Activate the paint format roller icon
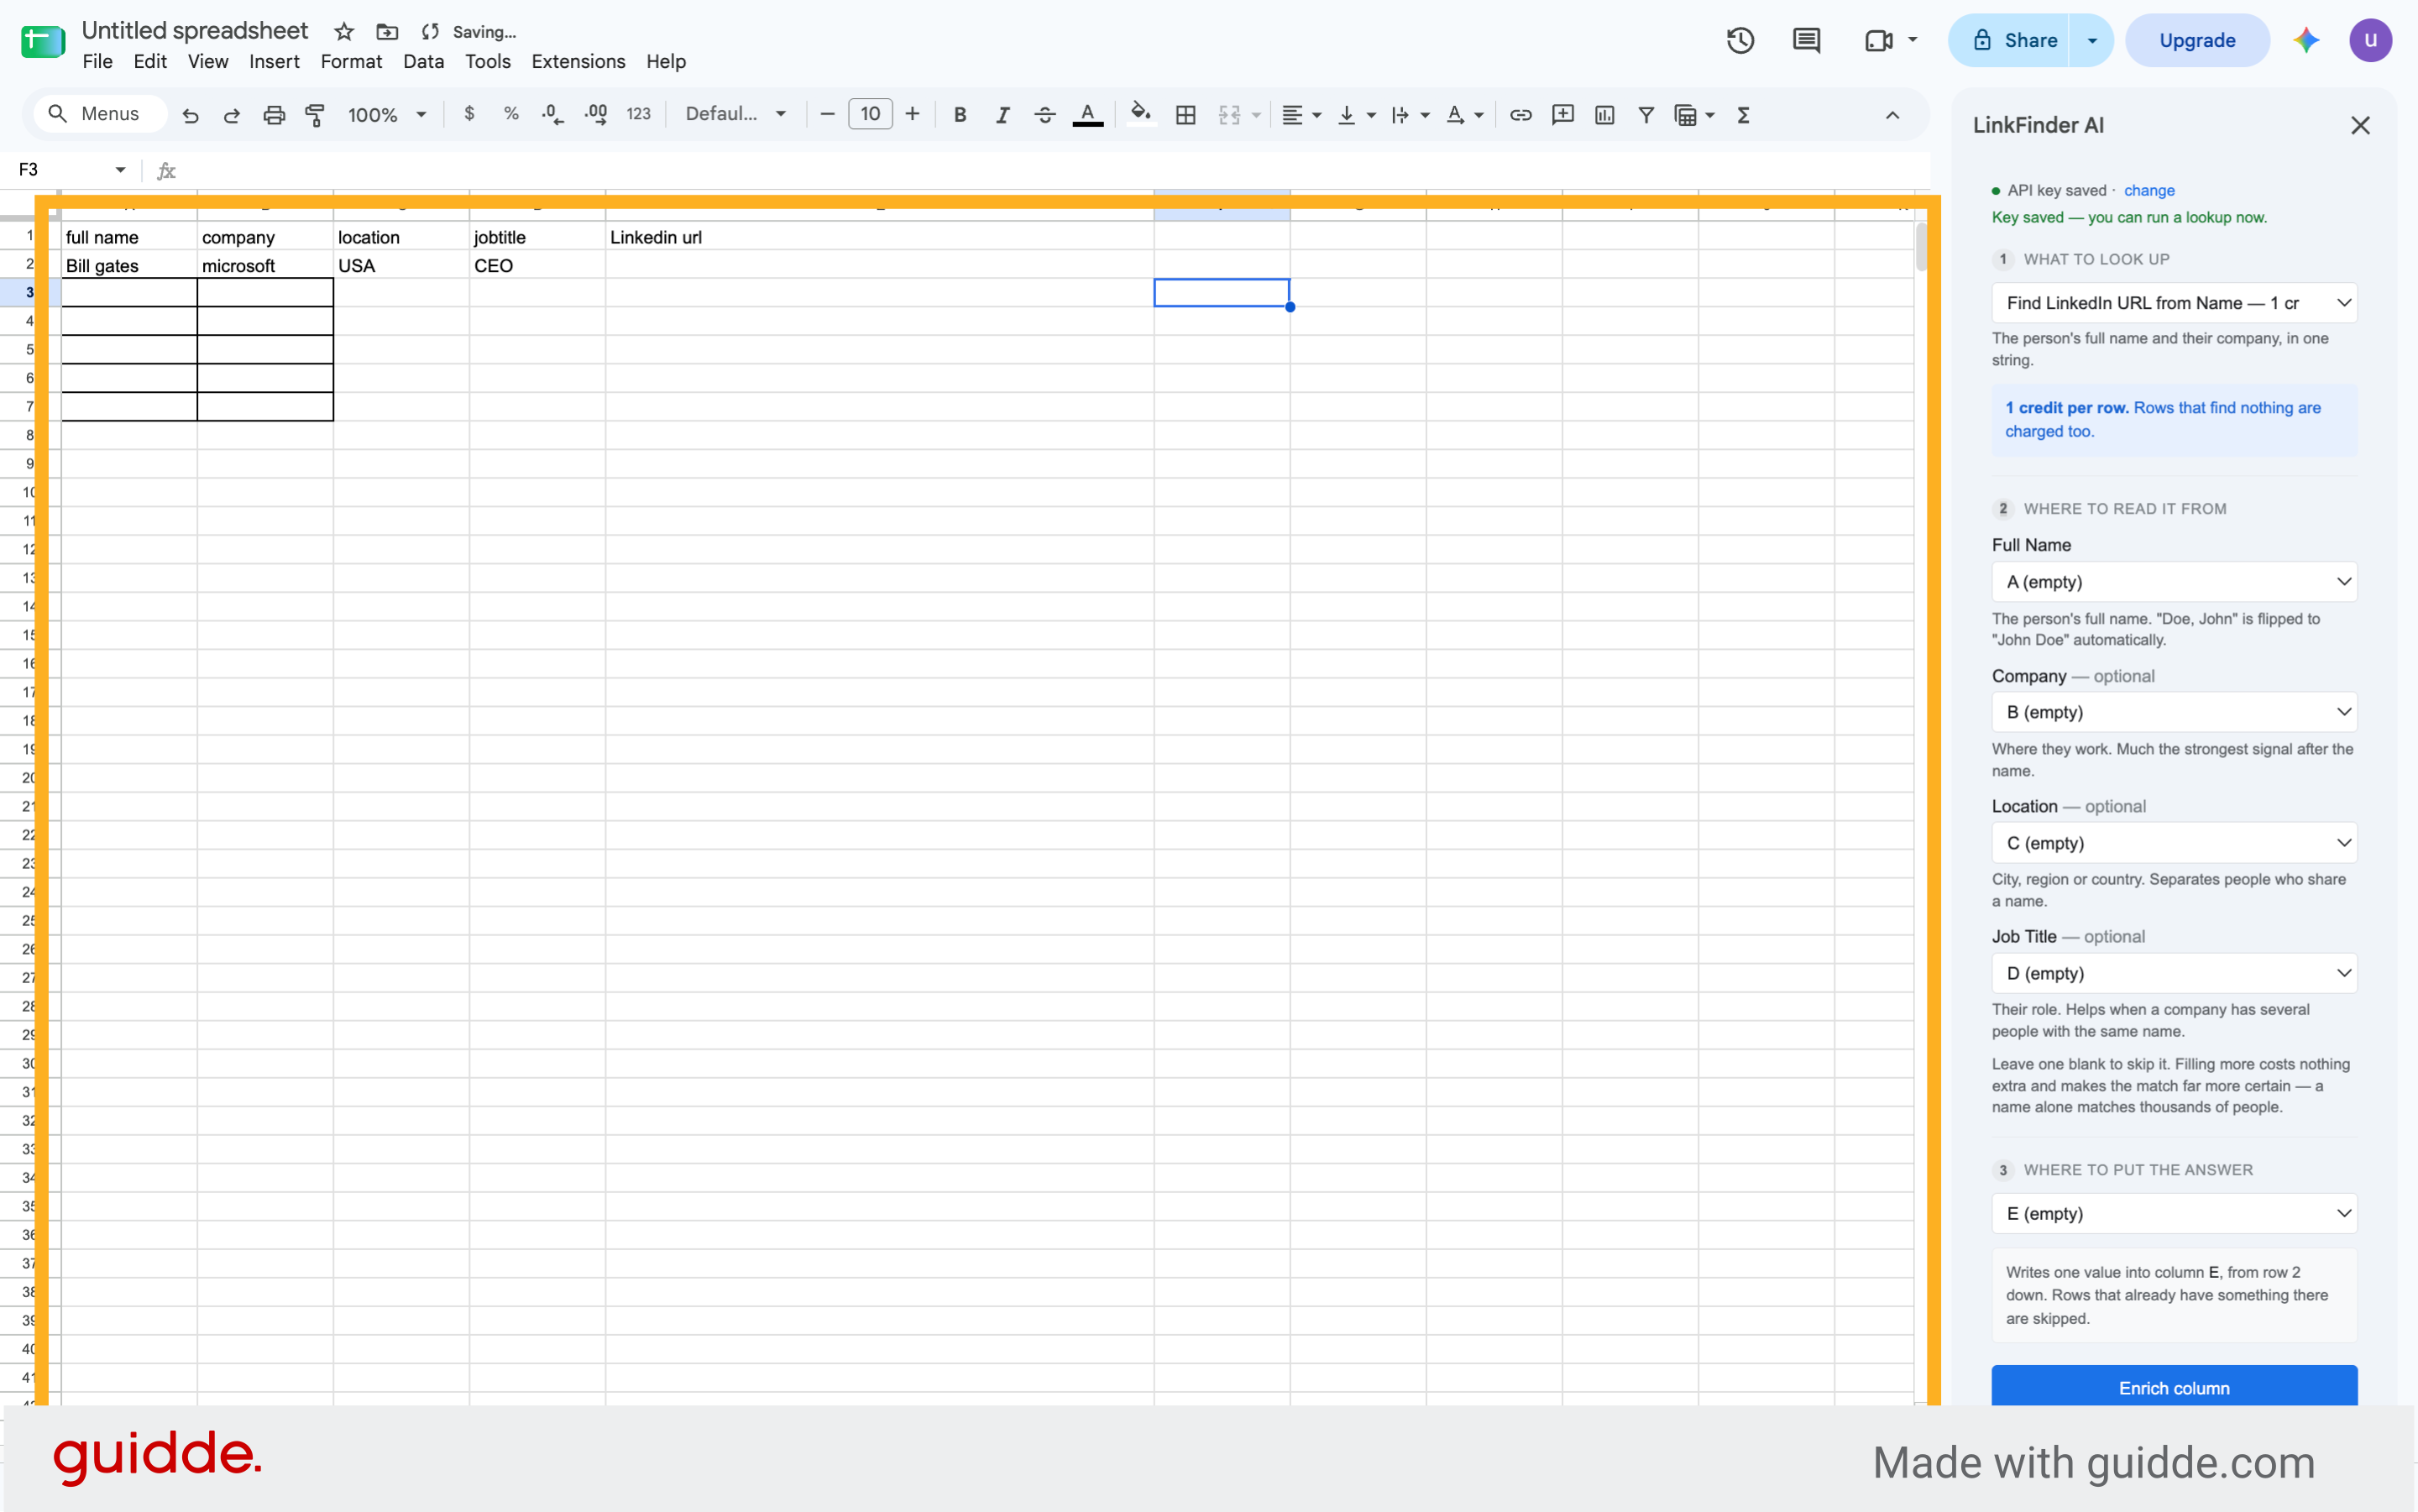Screen dimensions: 2418x1512 (x=315, y=115)
